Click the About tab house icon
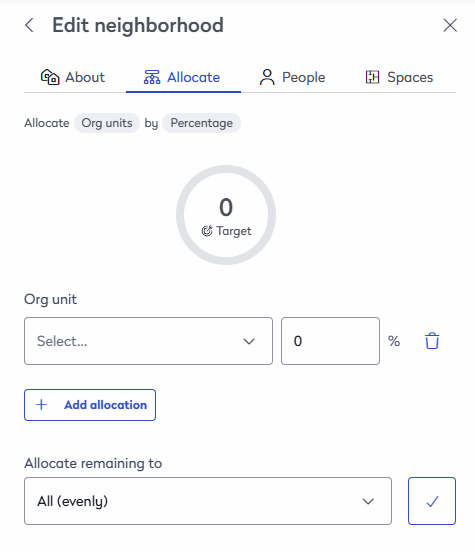Image resolution: width=475 pixels, height=552 pixels. [x=50, y=77]
